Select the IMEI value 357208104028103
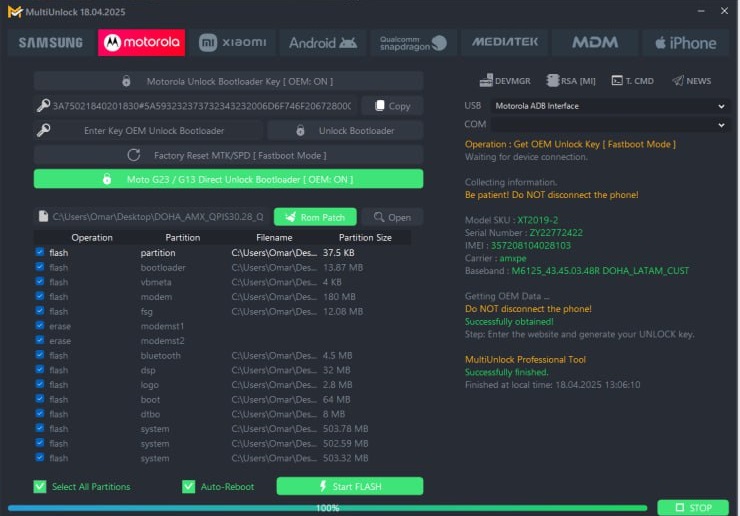Image resolution: width=740 pixels, height=516 pixels. 531,245
